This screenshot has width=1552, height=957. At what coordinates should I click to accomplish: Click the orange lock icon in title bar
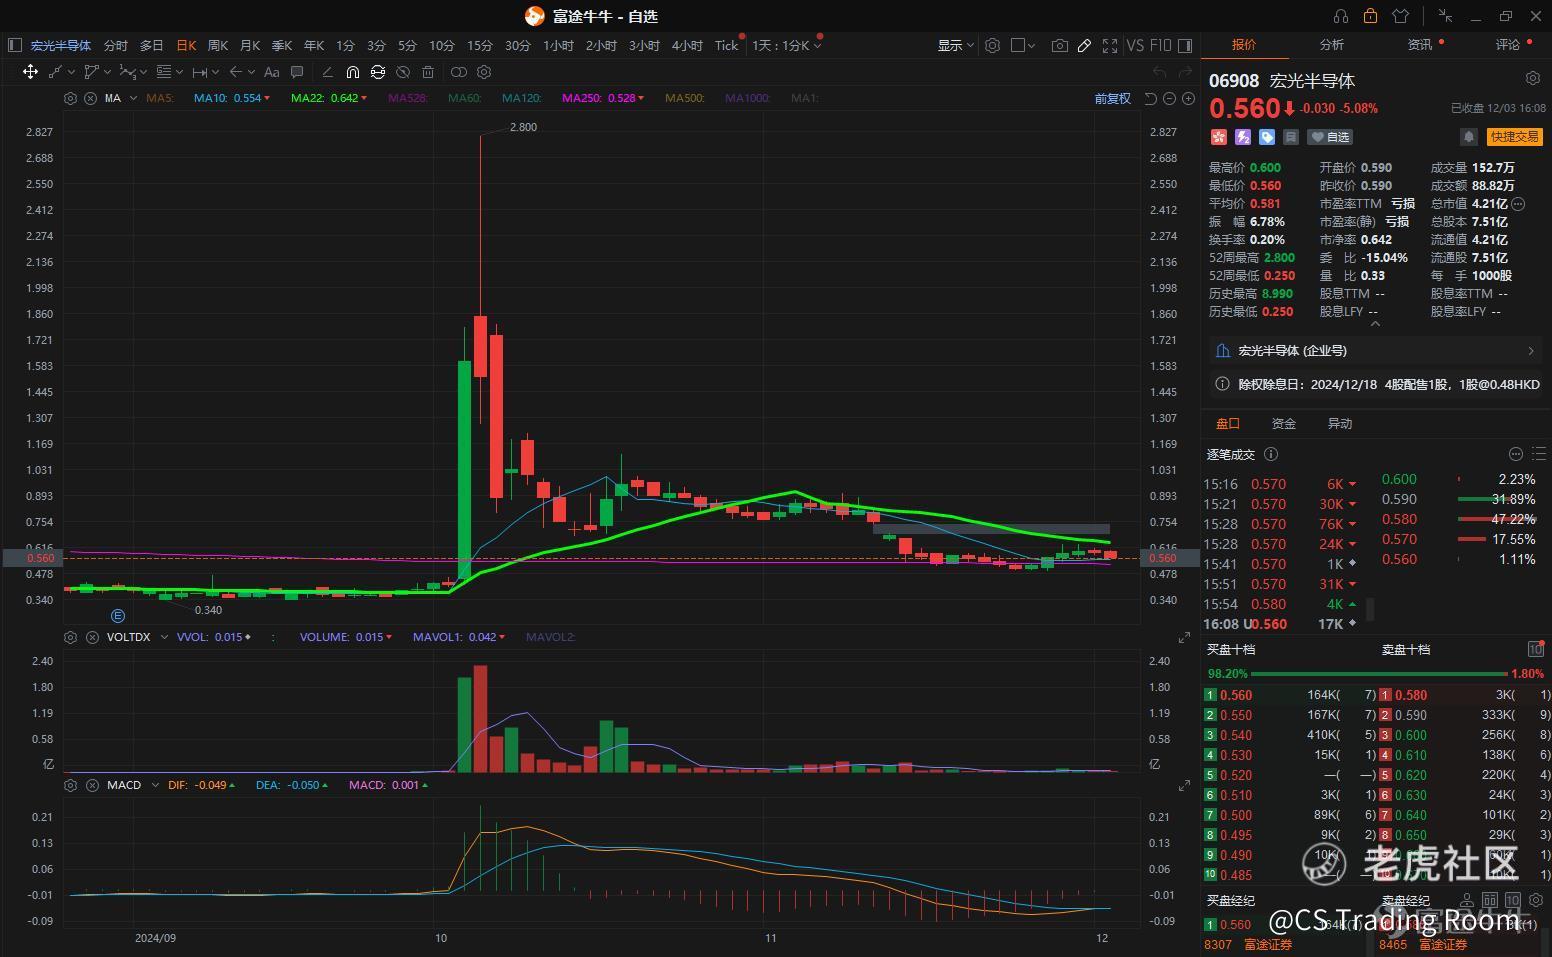coord(1370,16)
